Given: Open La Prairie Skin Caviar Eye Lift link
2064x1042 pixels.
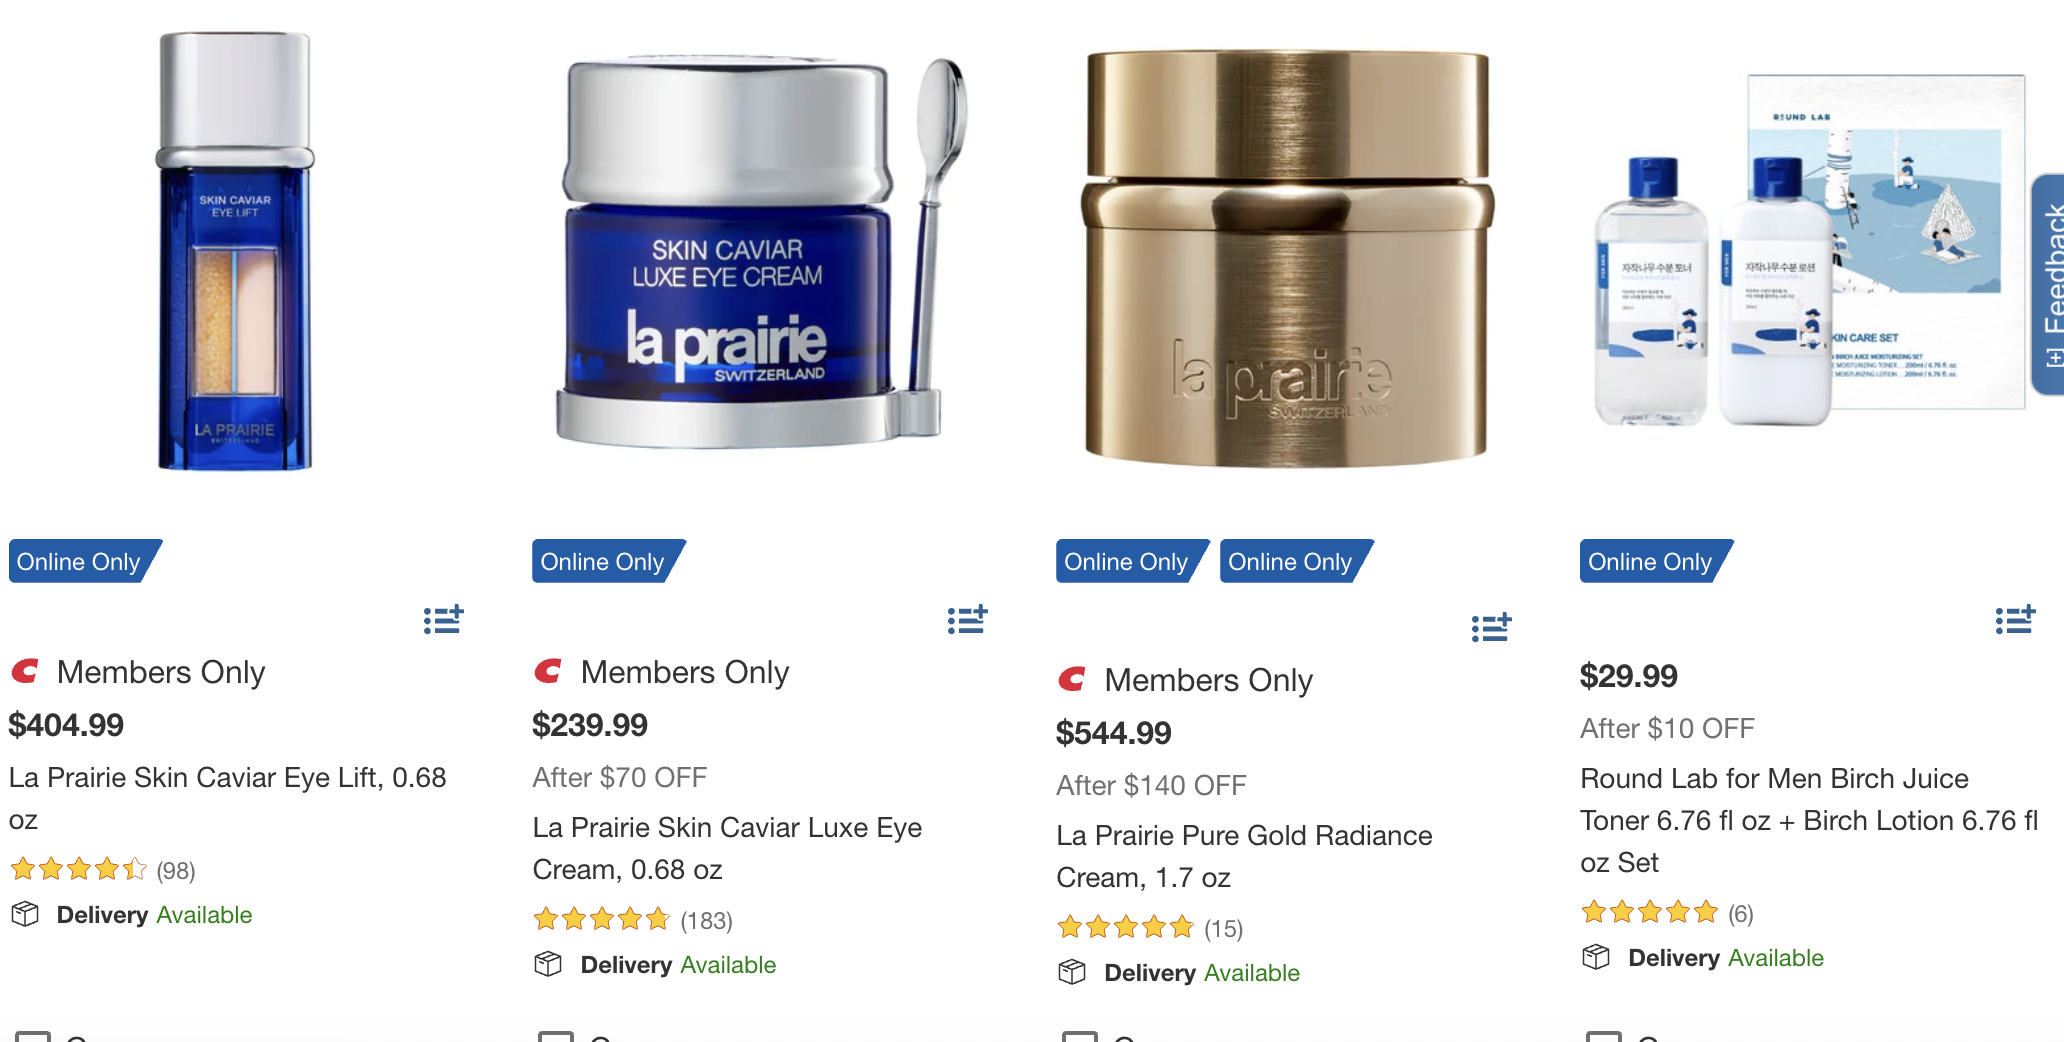Looking at the screenshot, I should [x=228, y=798].
